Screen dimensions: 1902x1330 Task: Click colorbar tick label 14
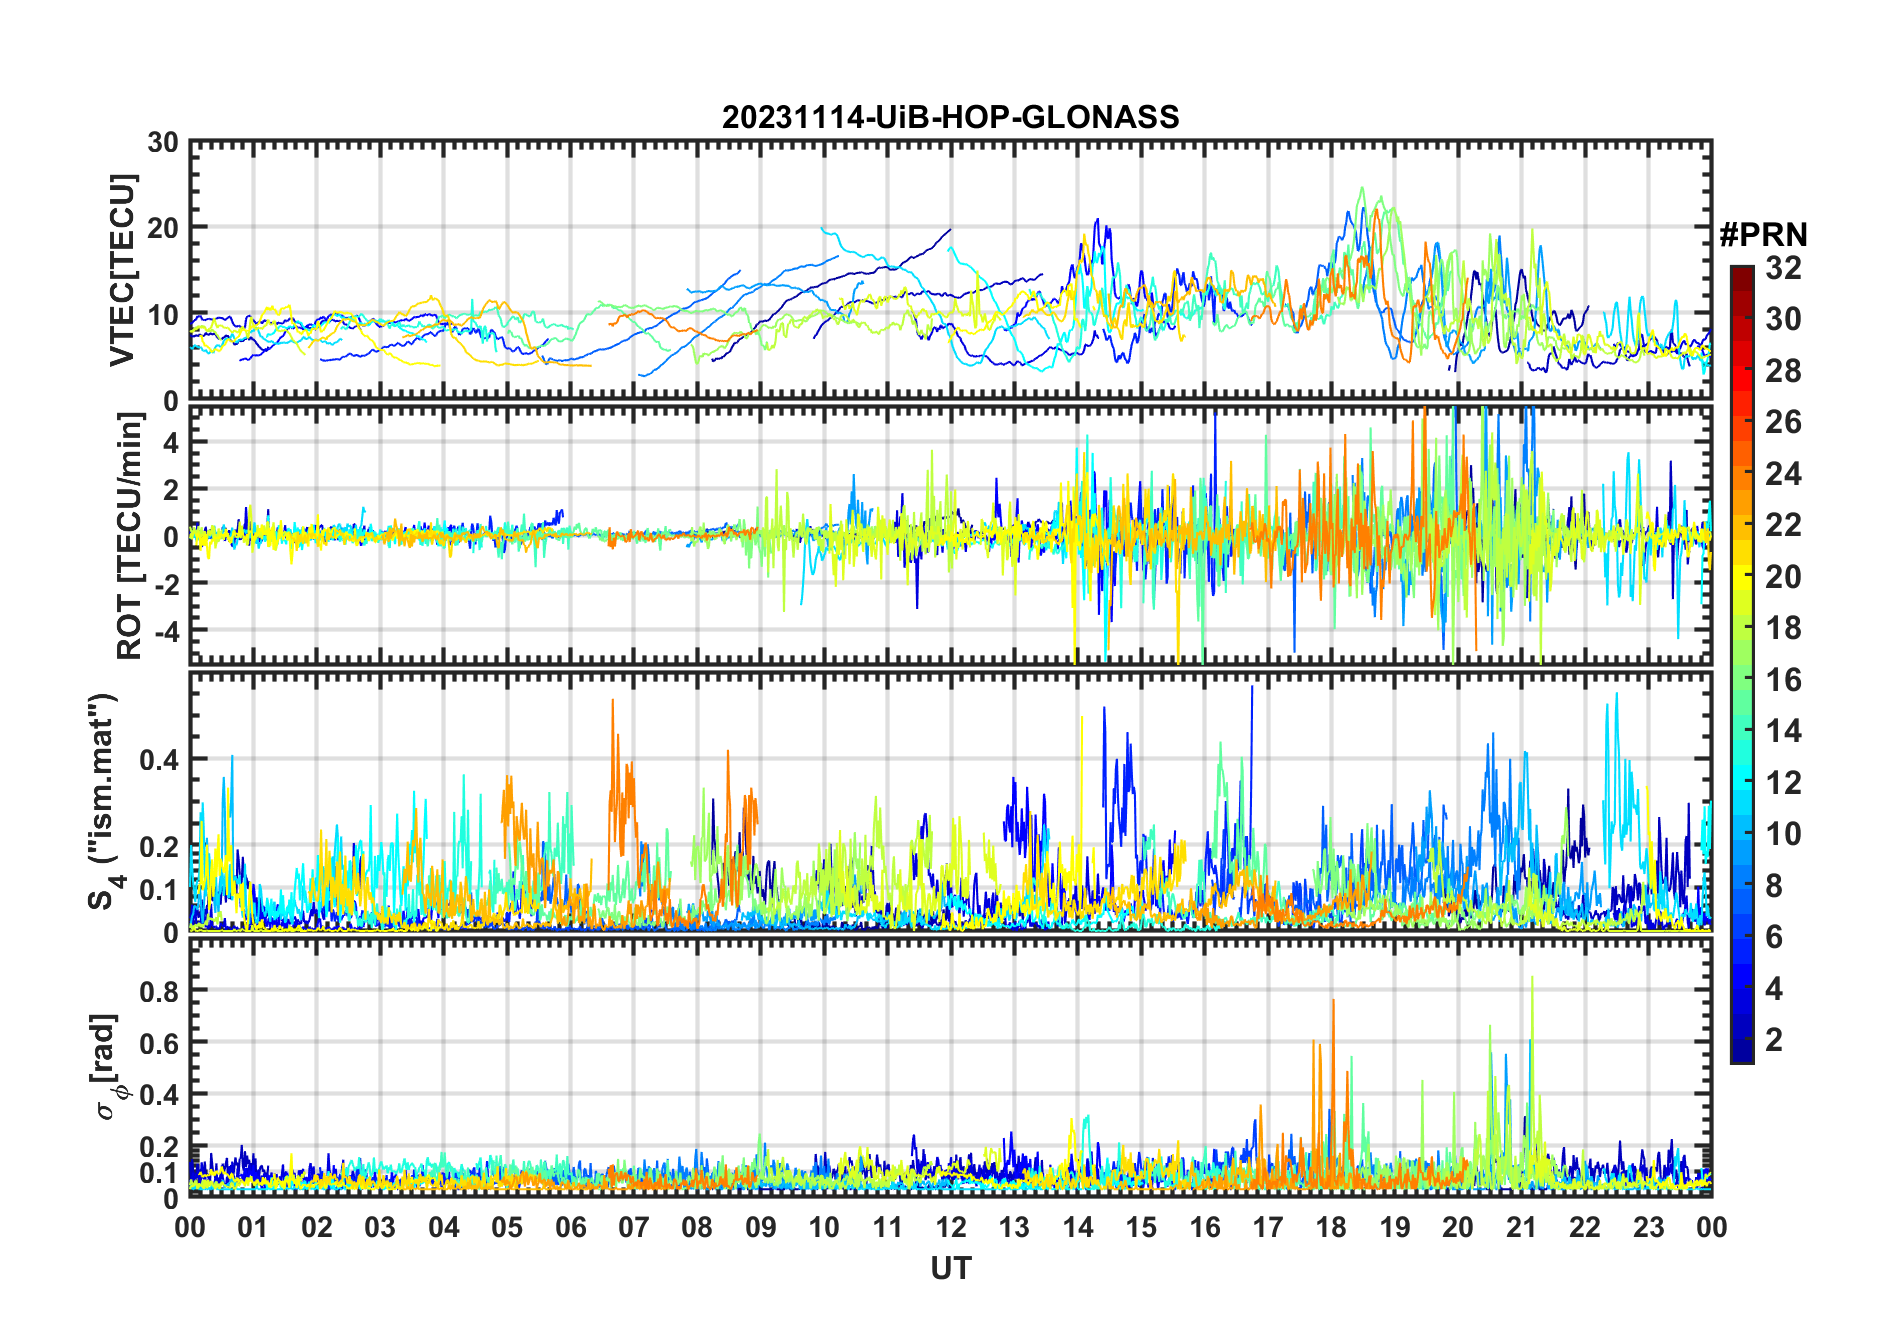[1783, 731]
